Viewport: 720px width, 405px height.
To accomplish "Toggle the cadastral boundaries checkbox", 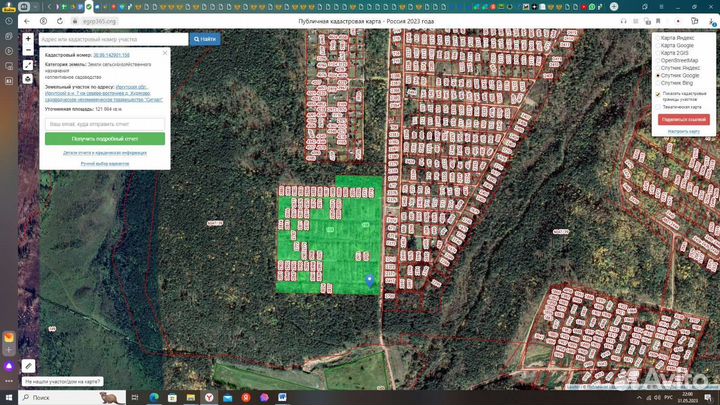I will (x=657, y=93).
